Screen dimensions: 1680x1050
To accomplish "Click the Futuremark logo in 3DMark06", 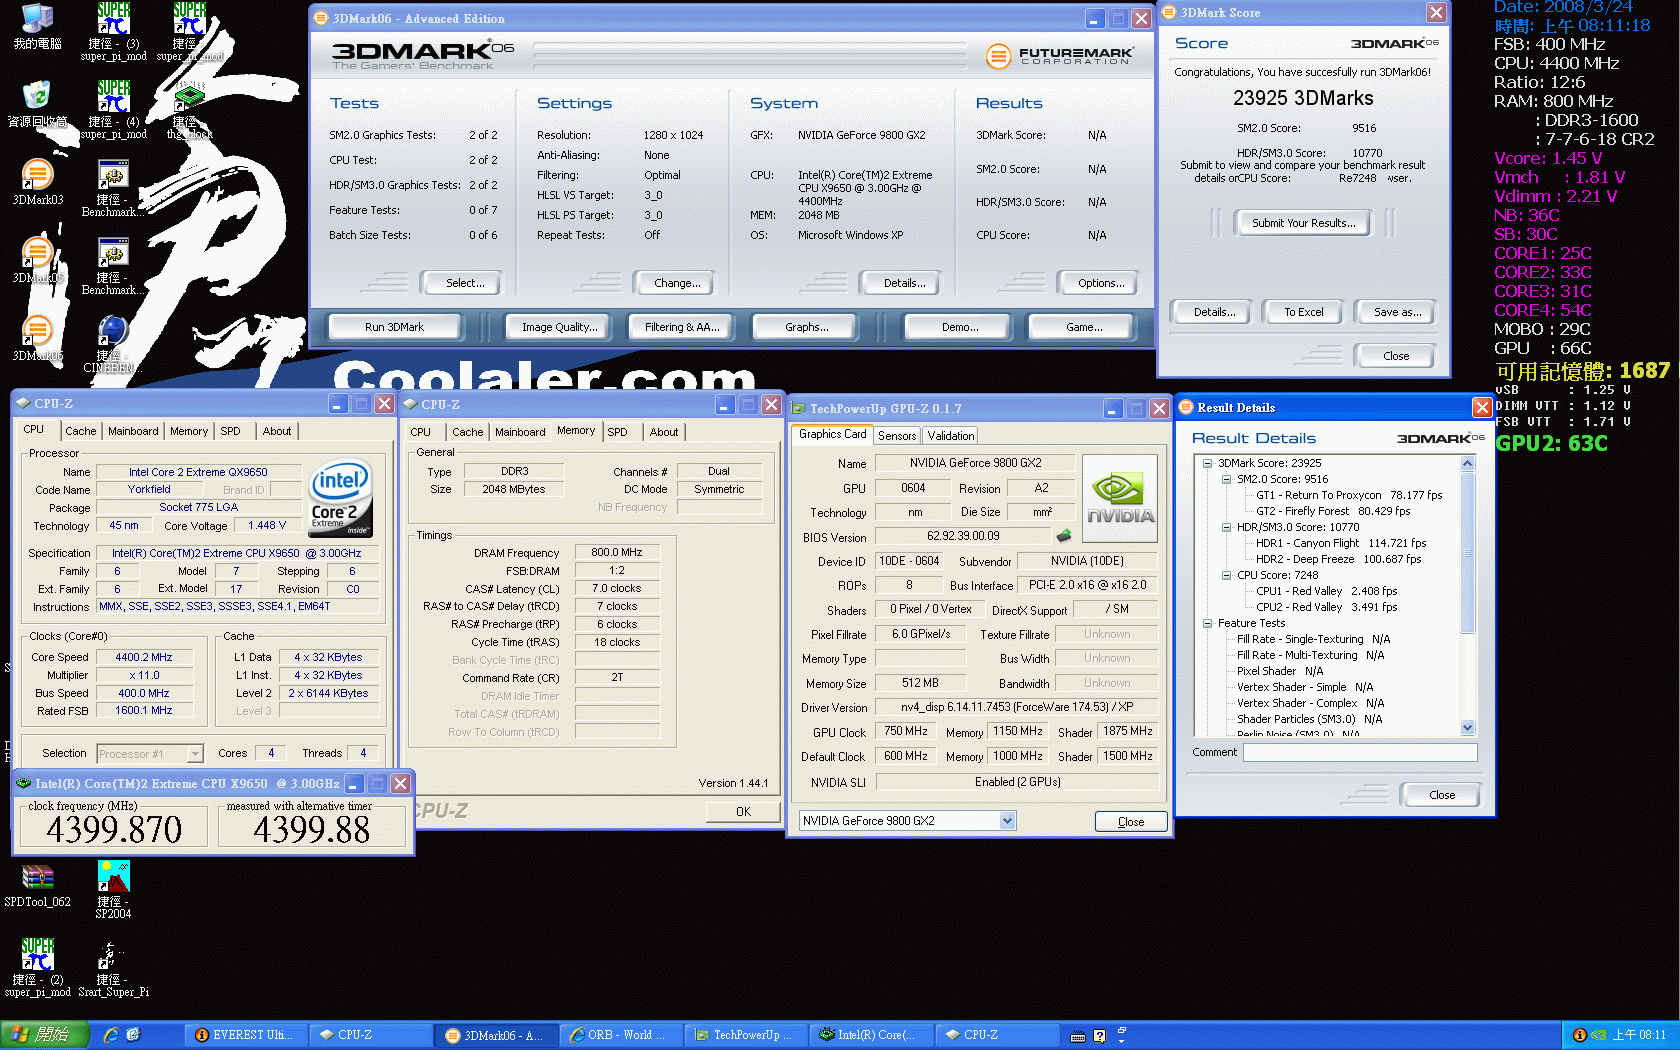I will coord(1060,56).
